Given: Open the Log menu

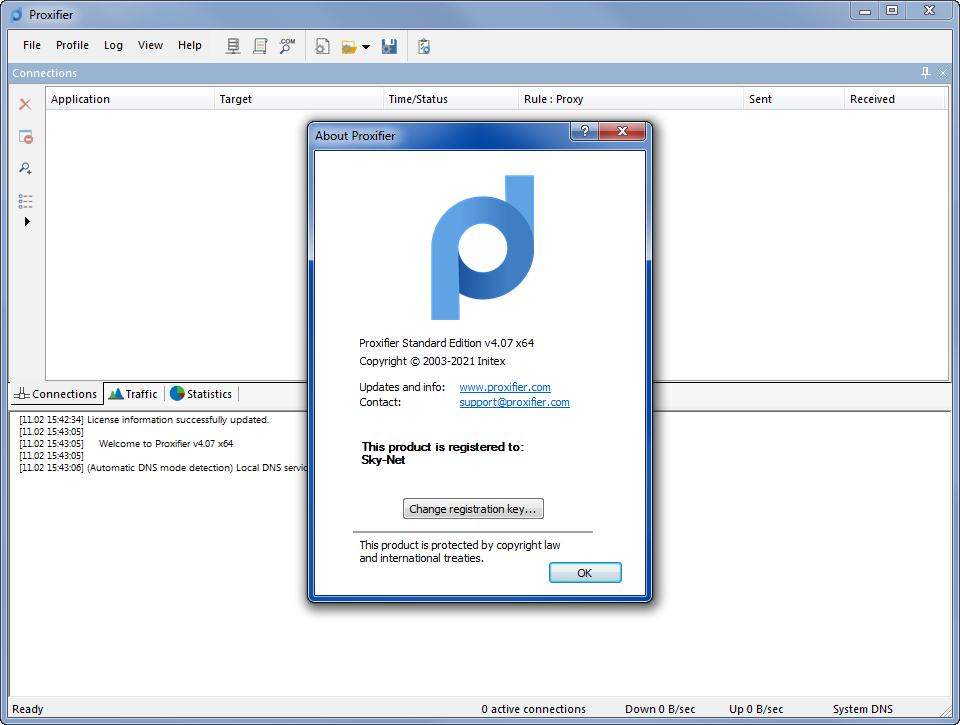Looking at the screenshot, I should pyautogui.click(x=113, y=45).
